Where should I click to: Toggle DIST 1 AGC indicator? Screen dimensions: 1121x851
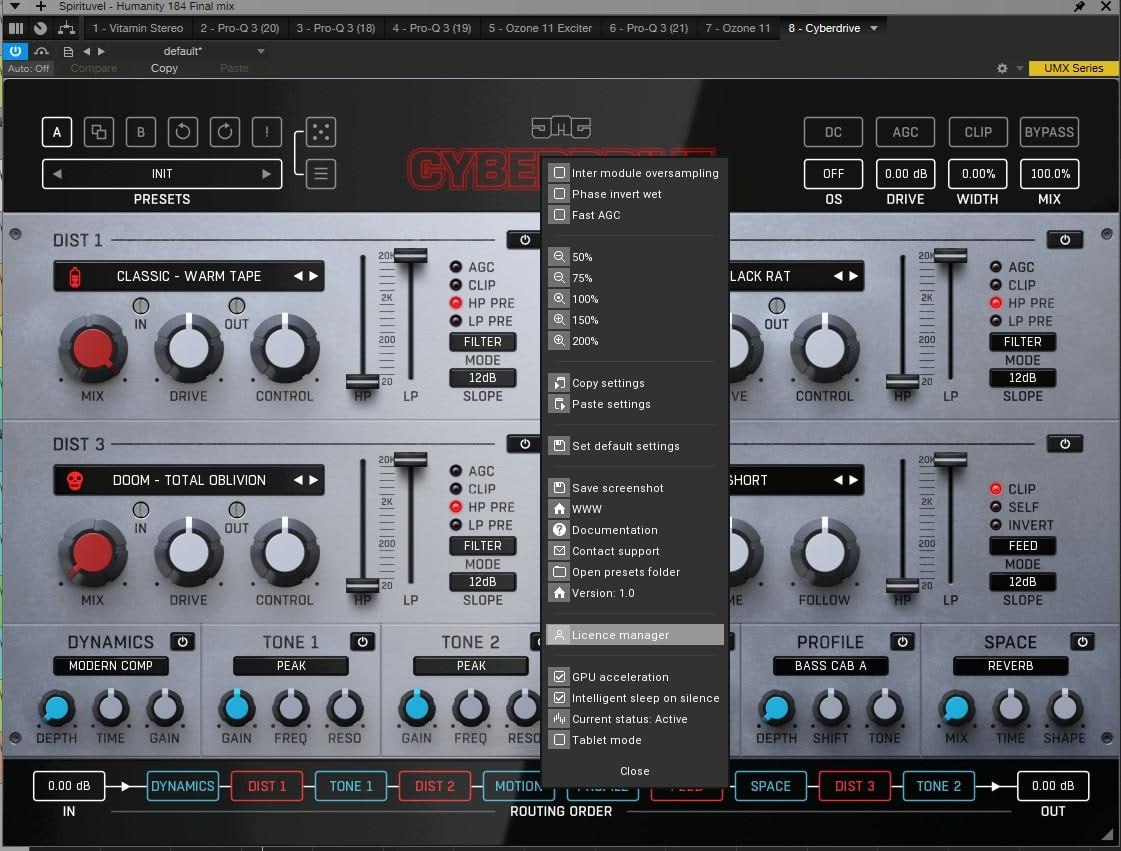(455, 267)
